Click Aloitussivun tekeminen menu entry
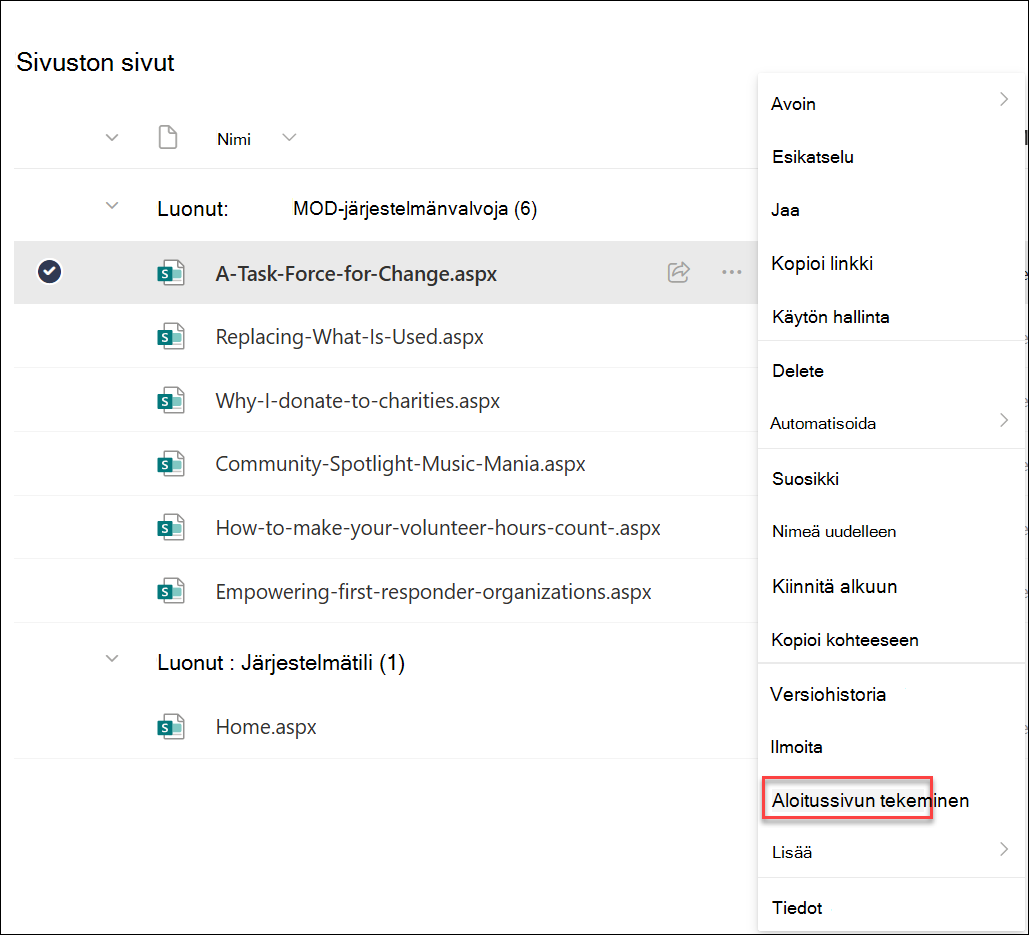 pos(870,800)
